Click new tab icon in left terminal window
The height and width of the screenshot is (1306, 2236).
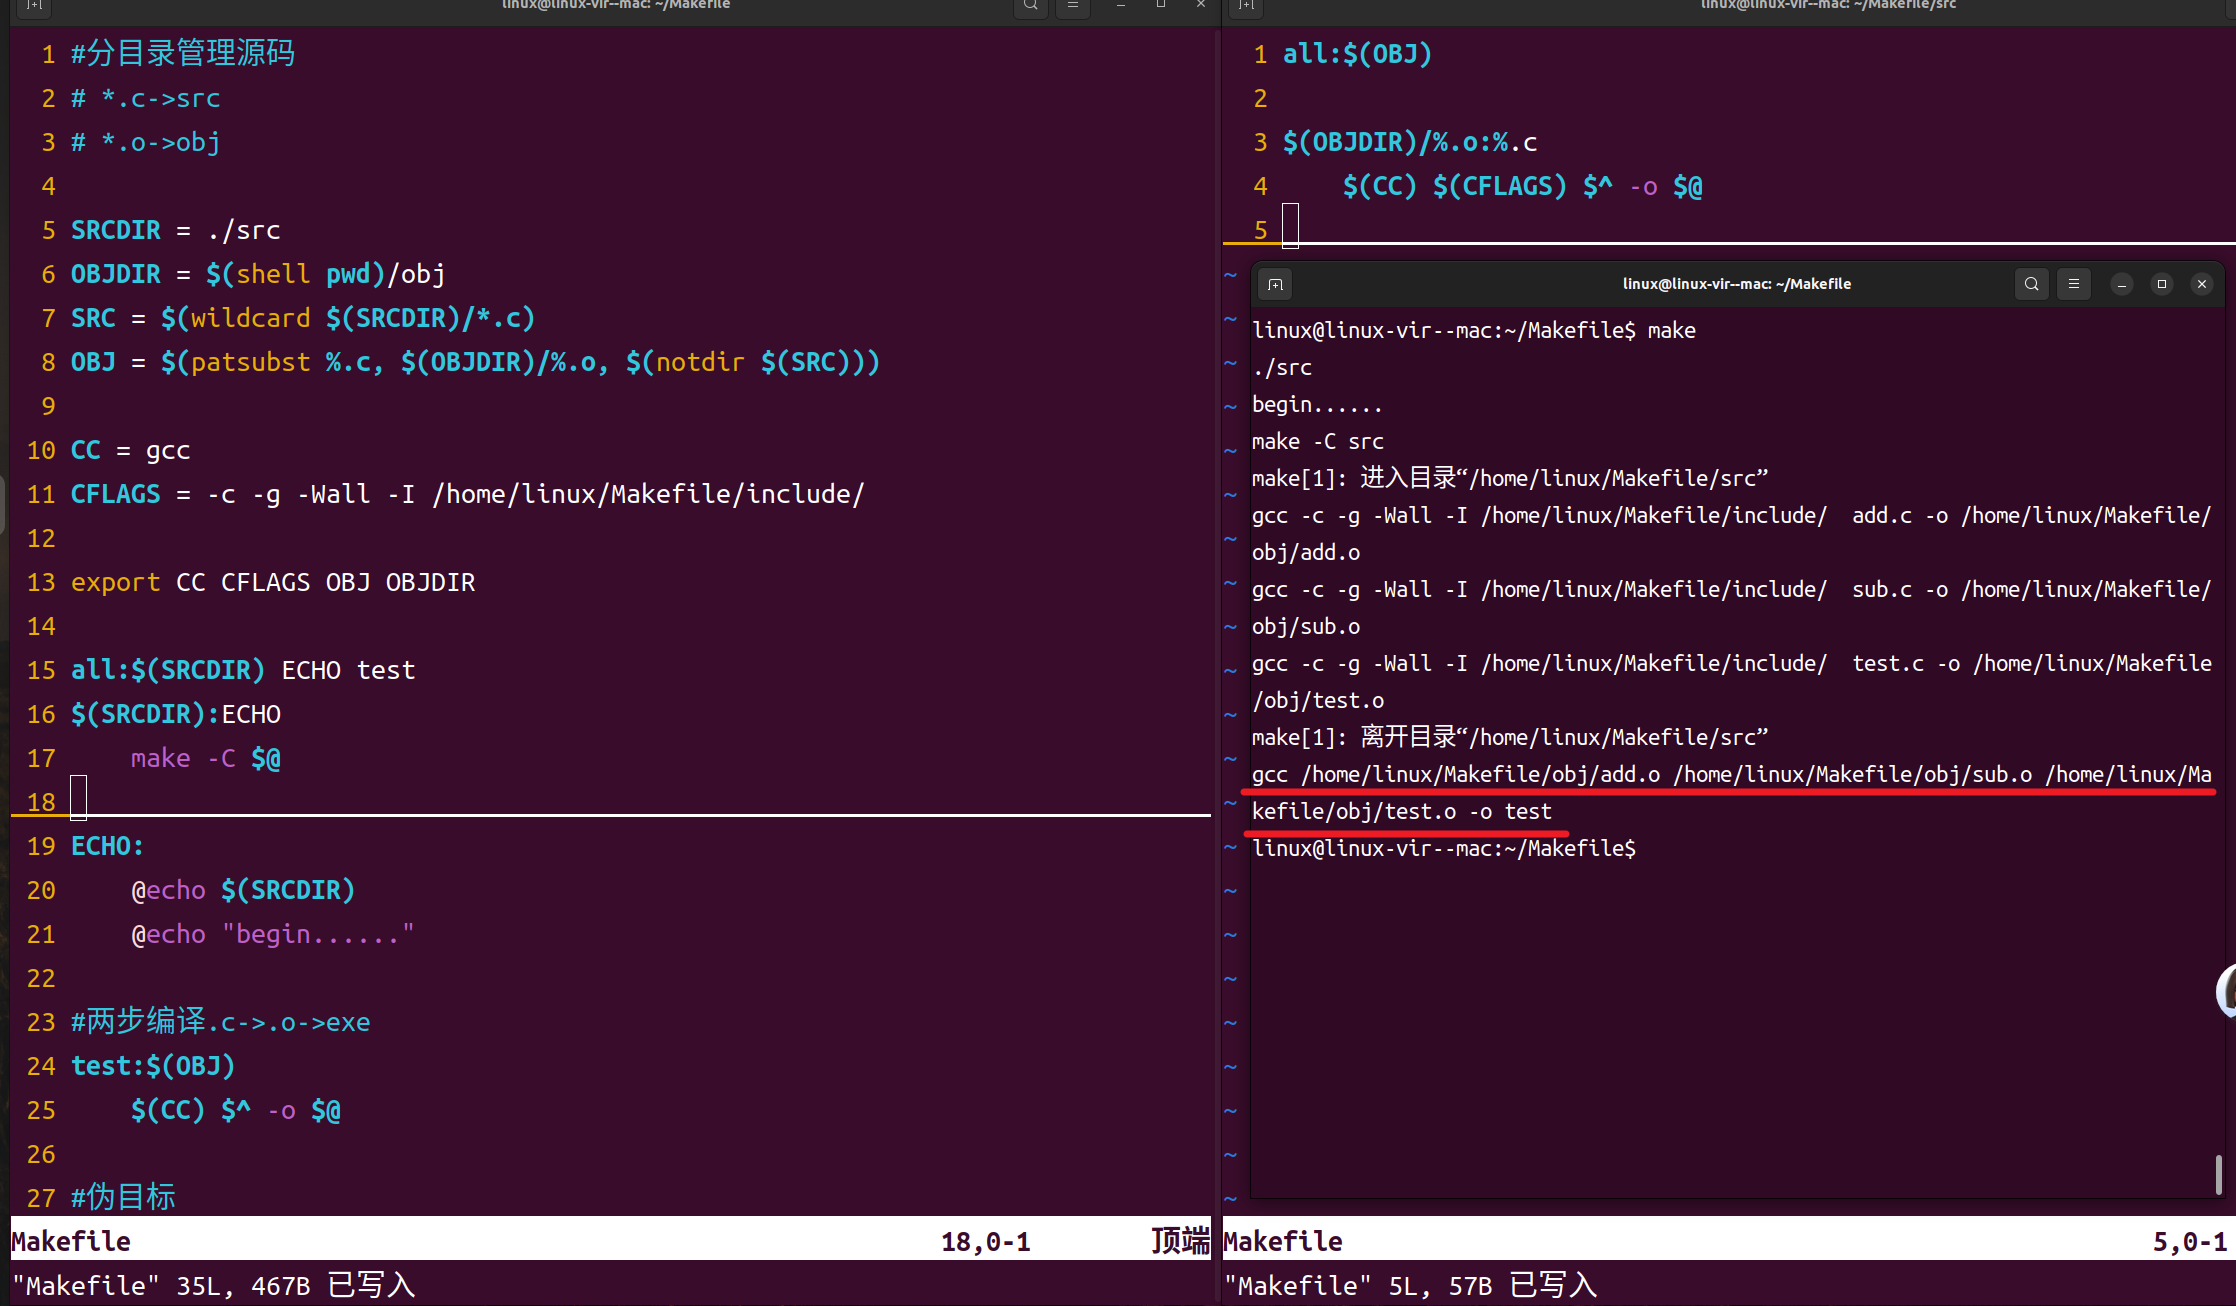pyautogui.click(x=34, y=5)
